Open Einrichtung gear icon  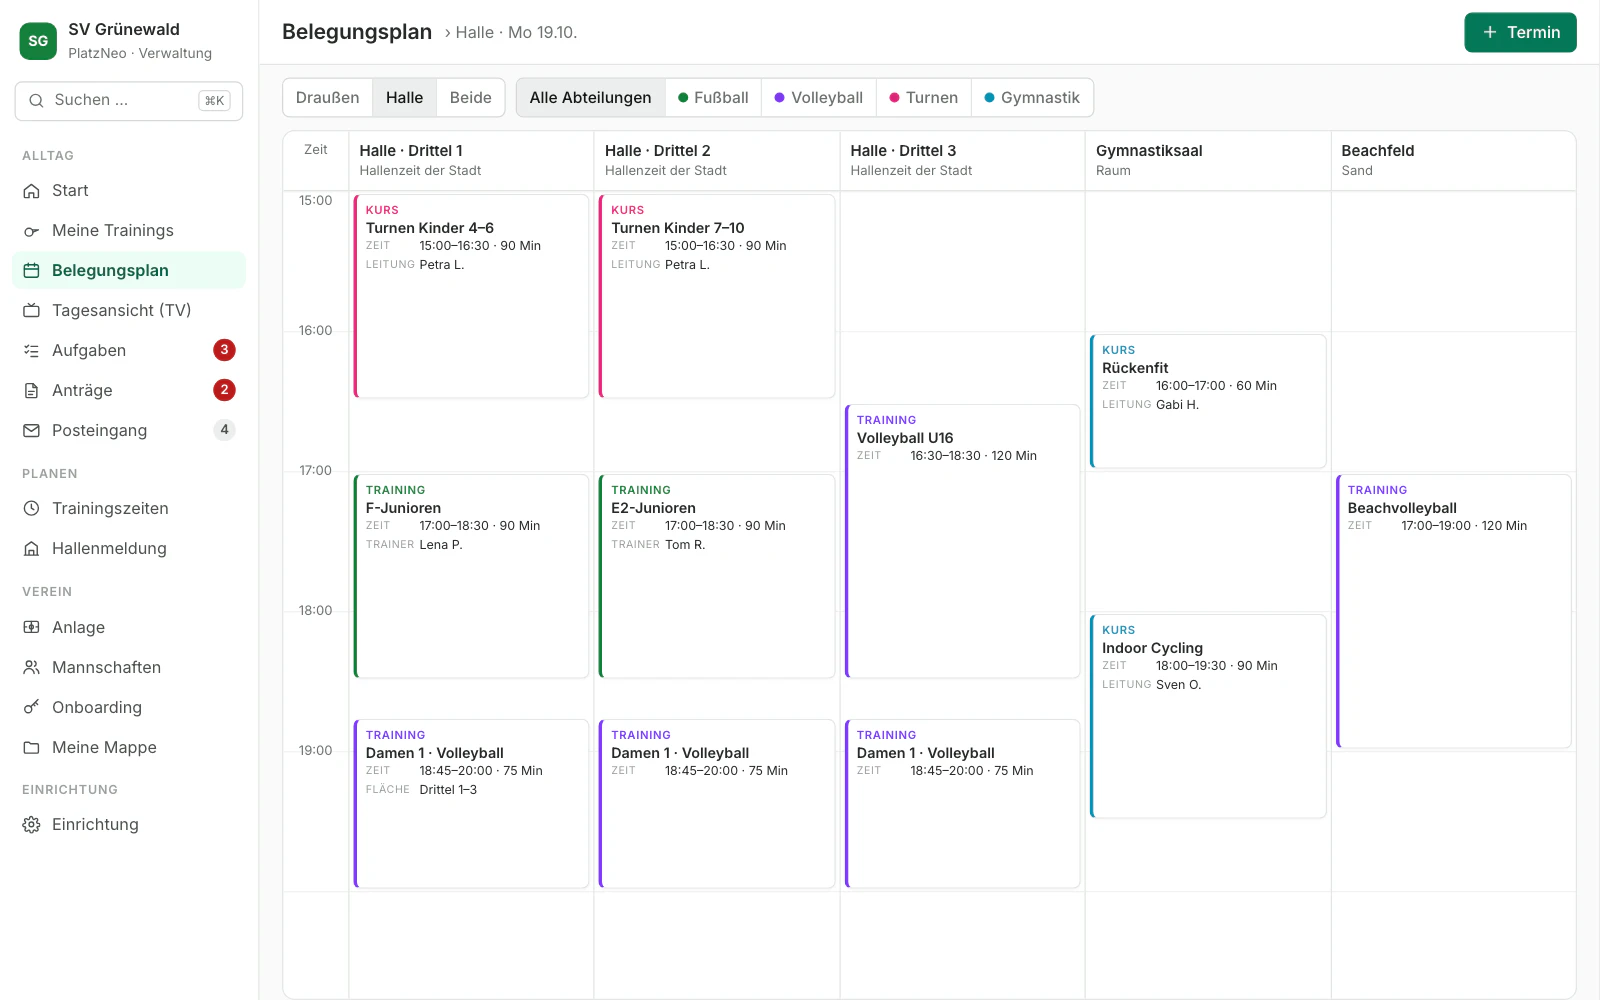(x=32, y=825)
